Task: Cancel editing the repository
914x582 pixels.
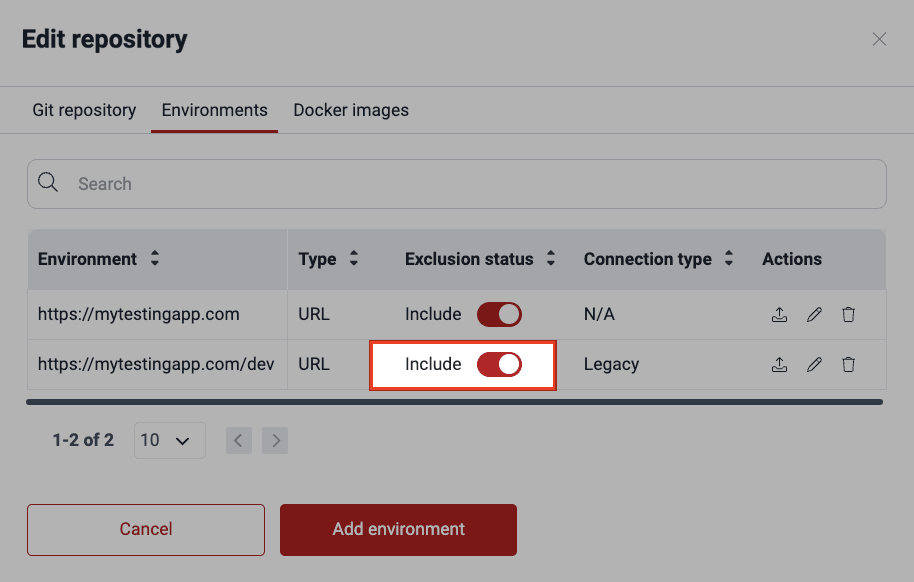Action: 145,530
